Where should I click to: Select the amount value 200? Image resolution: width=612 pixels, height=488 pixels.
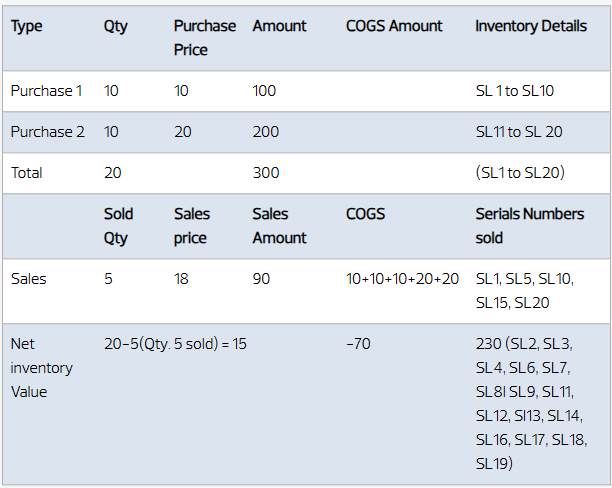(266, 132)
